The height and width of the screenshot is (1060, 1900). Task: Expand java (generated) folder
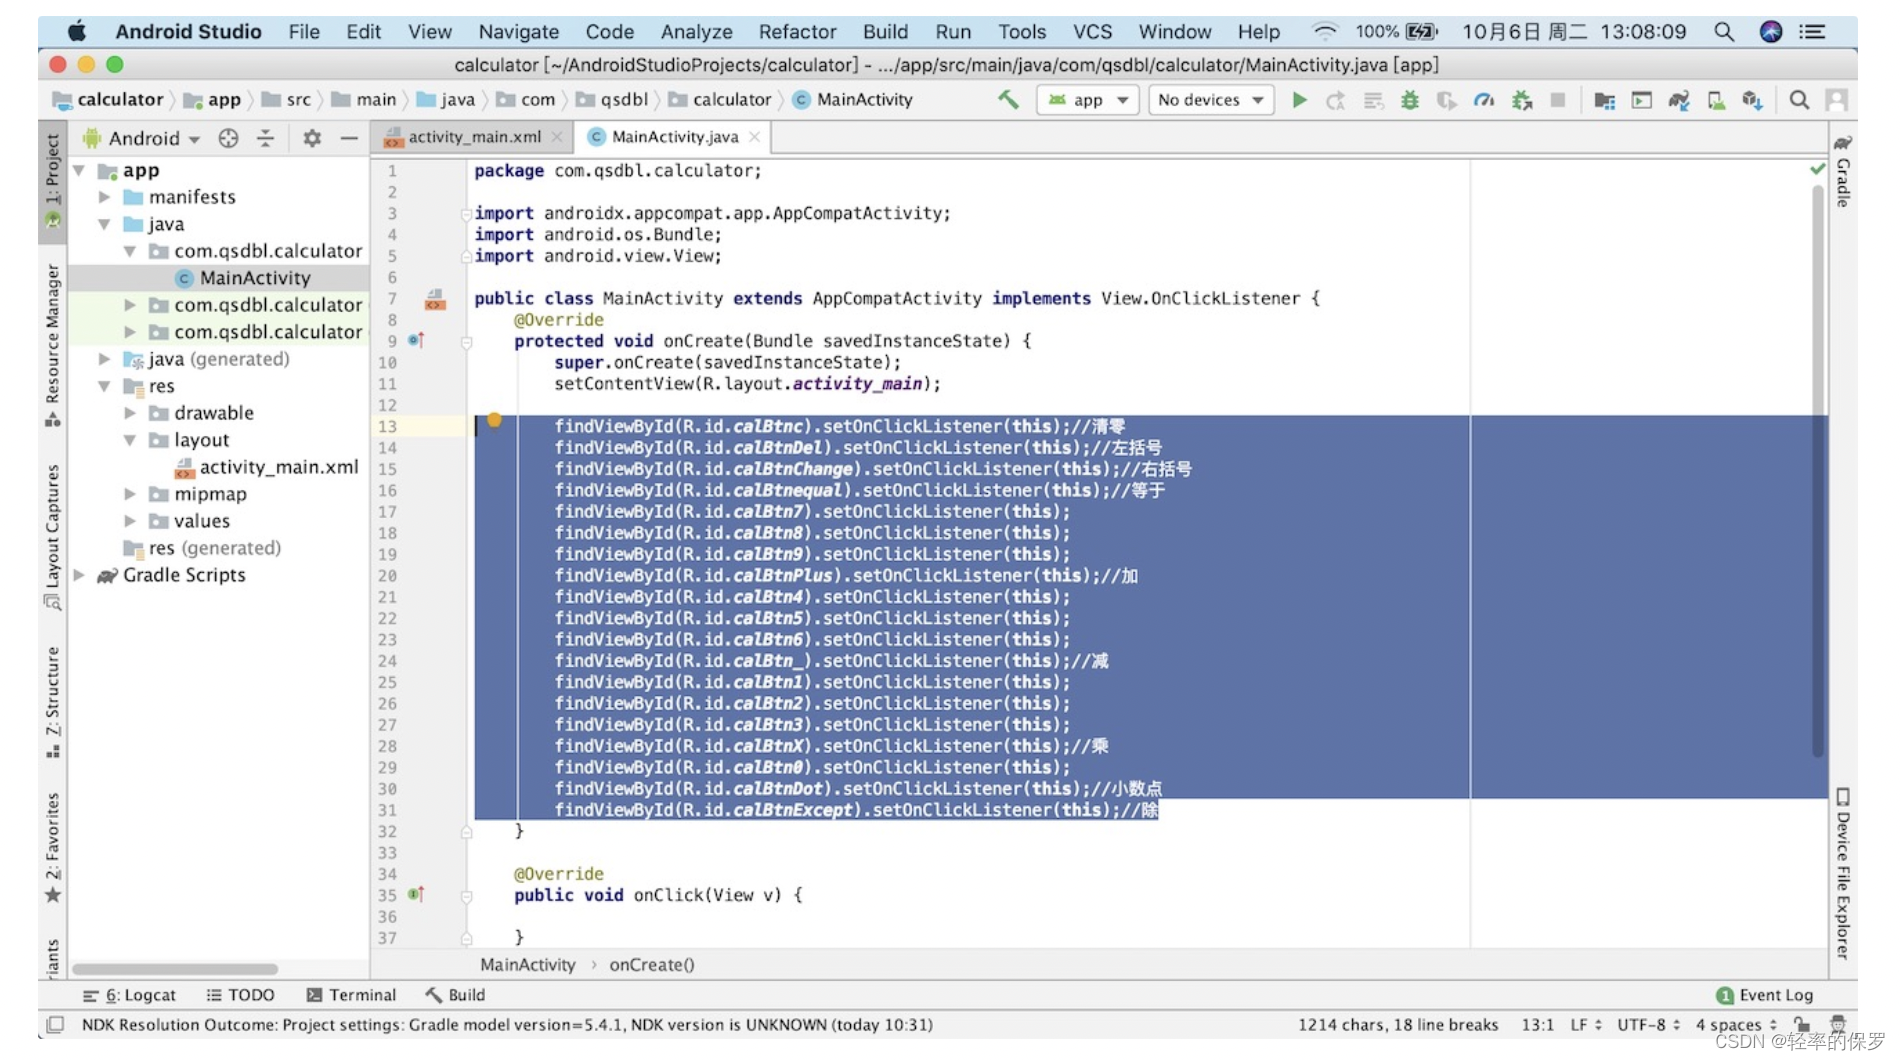pos(104,359)
